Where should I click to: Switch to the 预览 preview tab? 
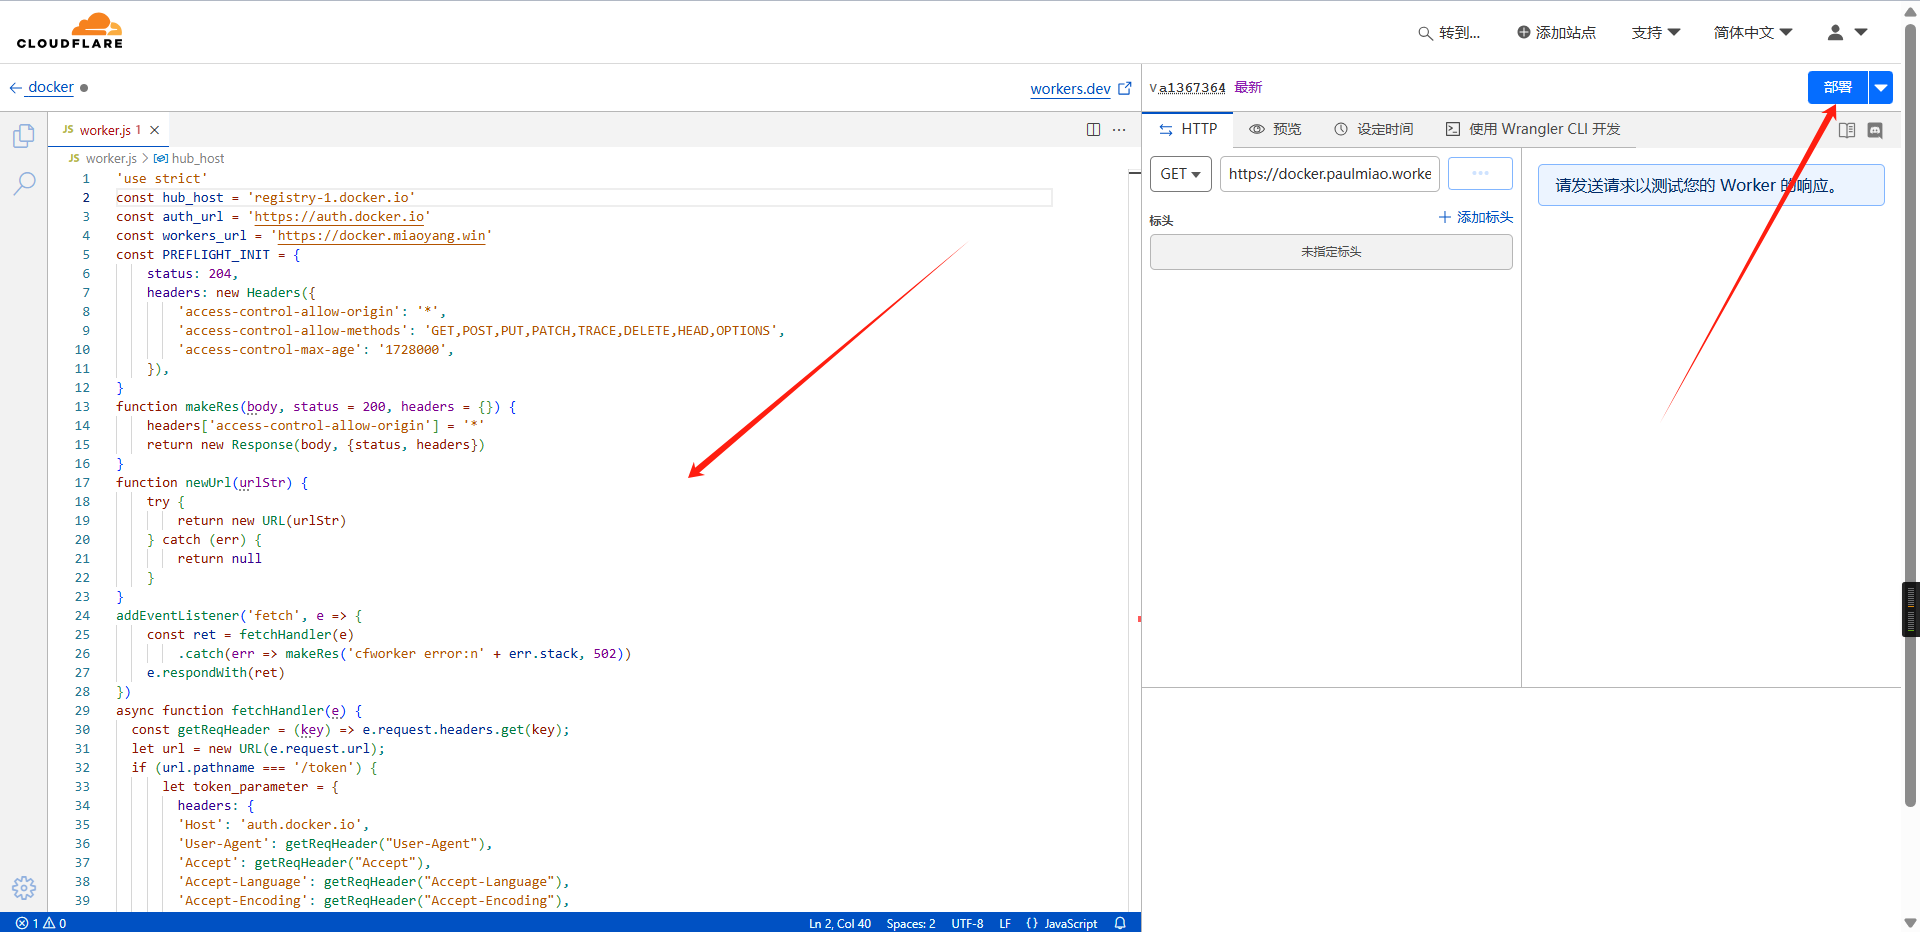(x=1275, y=129)
